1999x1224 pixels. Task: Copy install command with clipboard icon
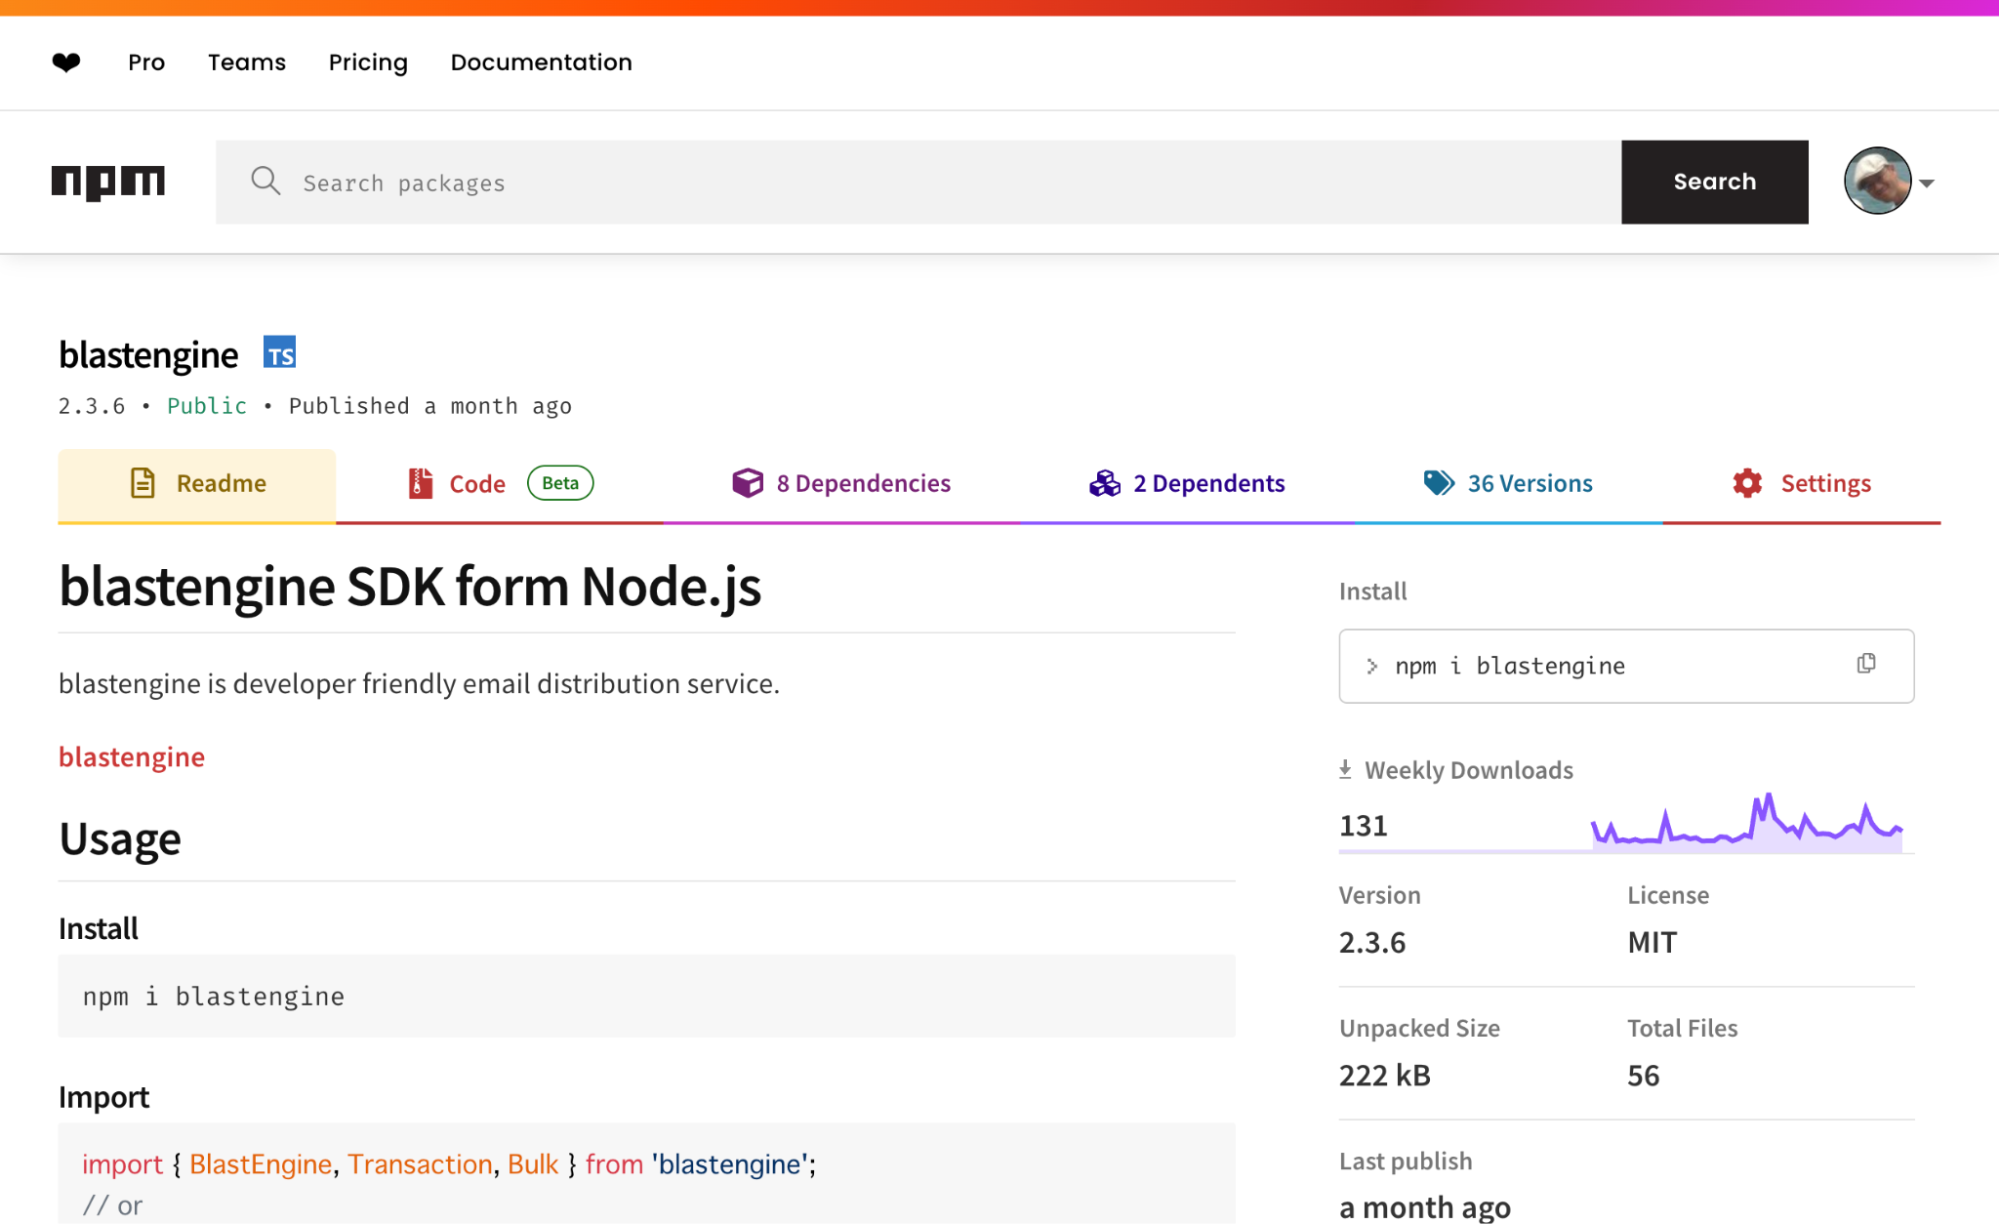pyautogui.click(x=1866, y=664)
